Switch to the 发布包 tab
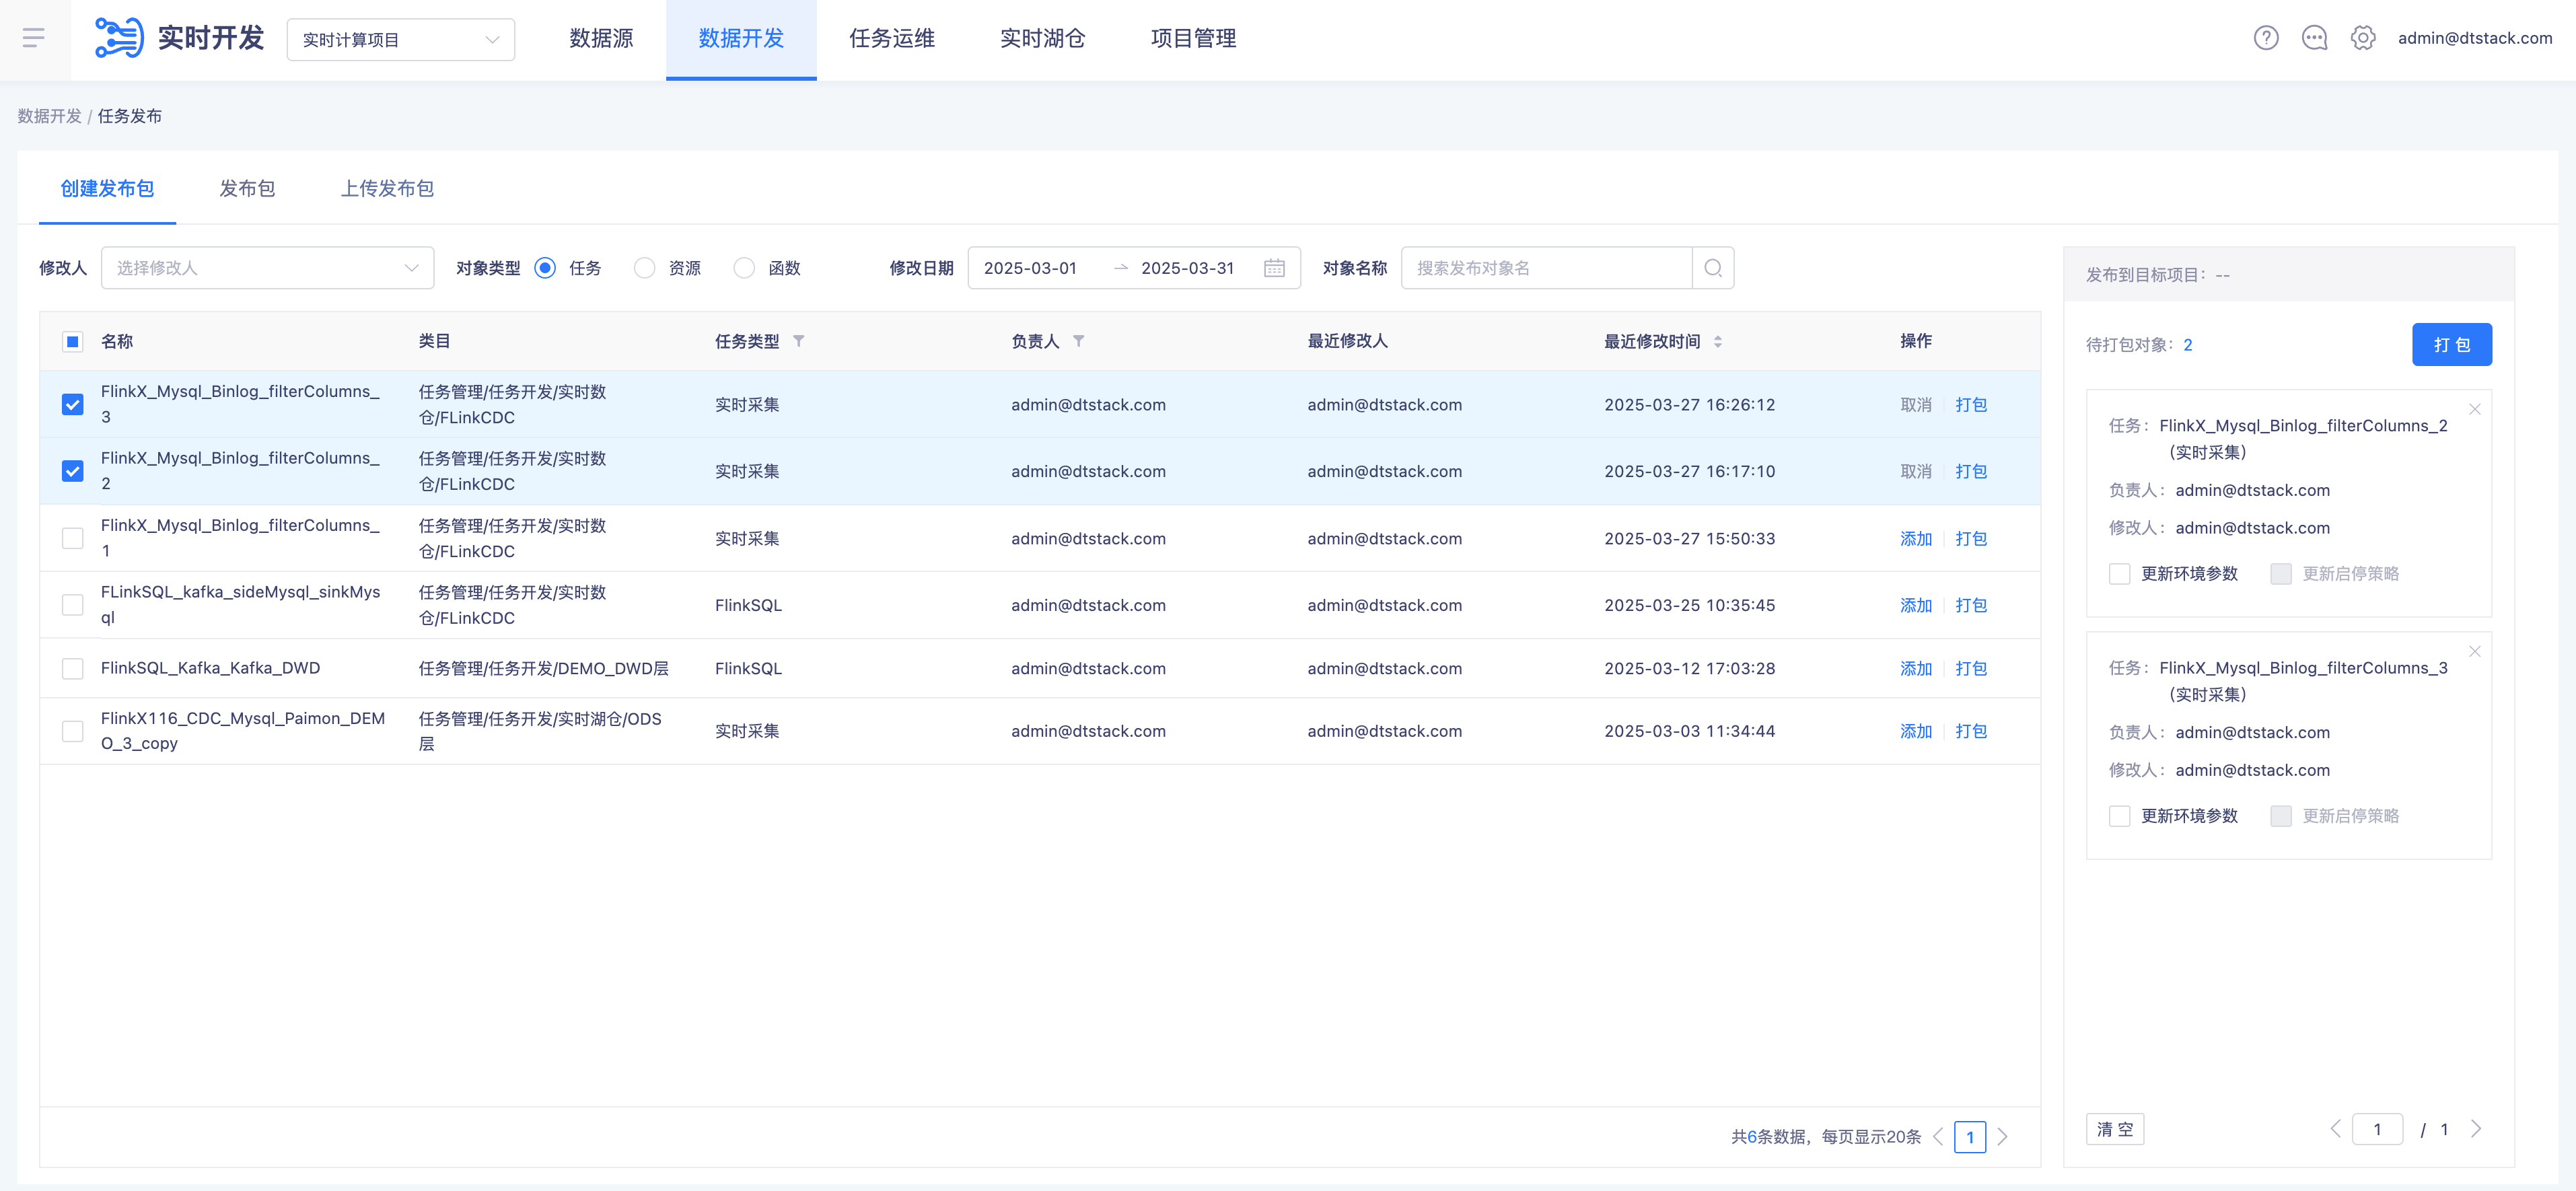This screenshot has height=1191, width=2576. (247, 188)
